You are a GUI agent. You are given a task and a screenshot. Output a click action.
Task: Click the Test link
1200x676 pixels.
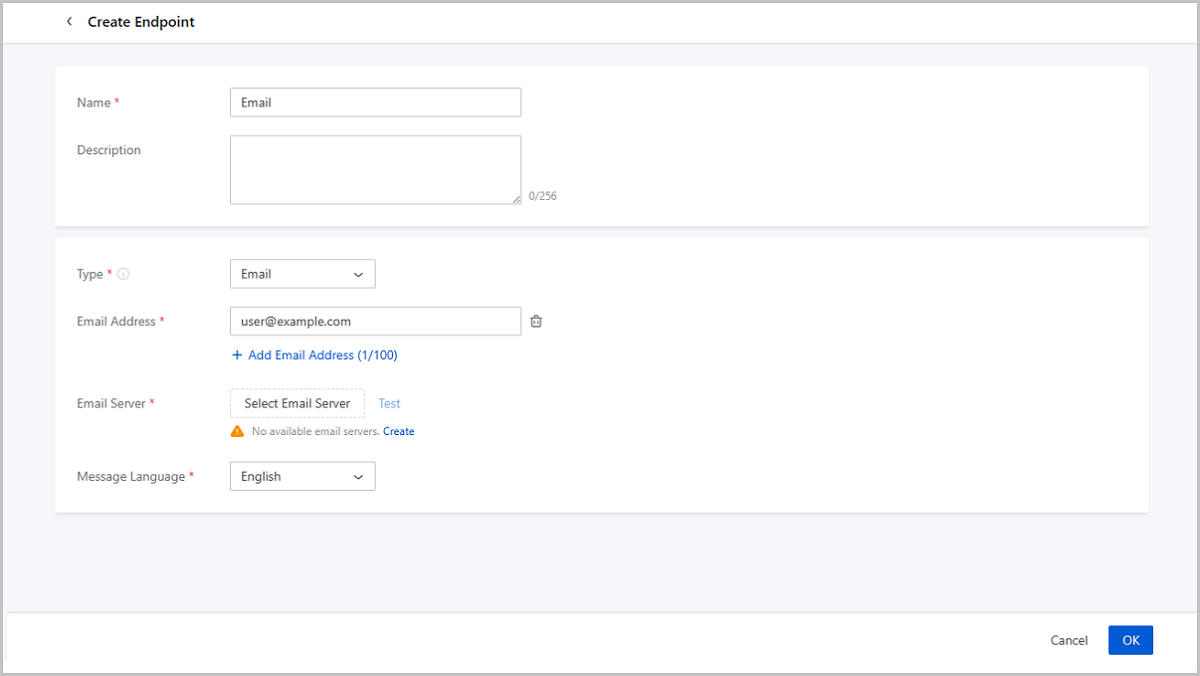[x=389, y=403]
